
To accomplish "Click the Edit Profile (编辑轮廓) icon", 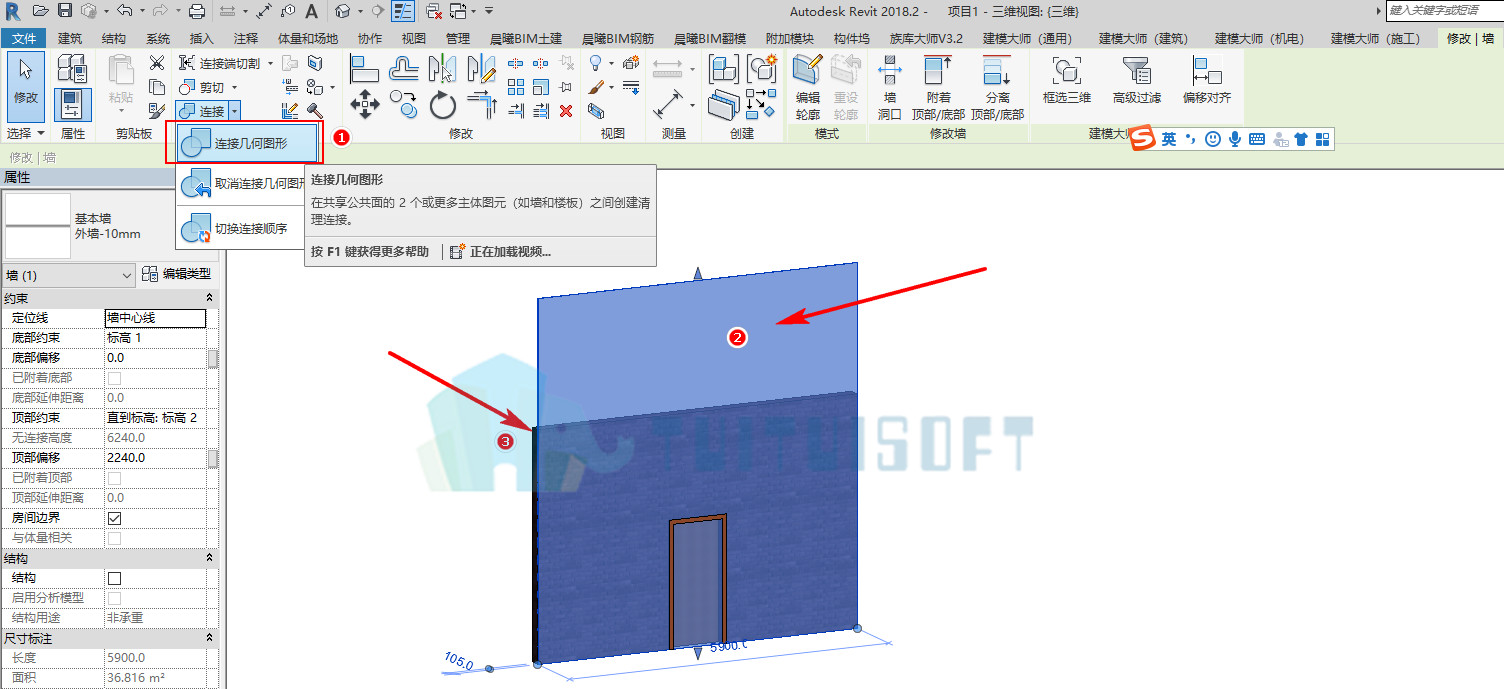I will (x=807, y=87).
